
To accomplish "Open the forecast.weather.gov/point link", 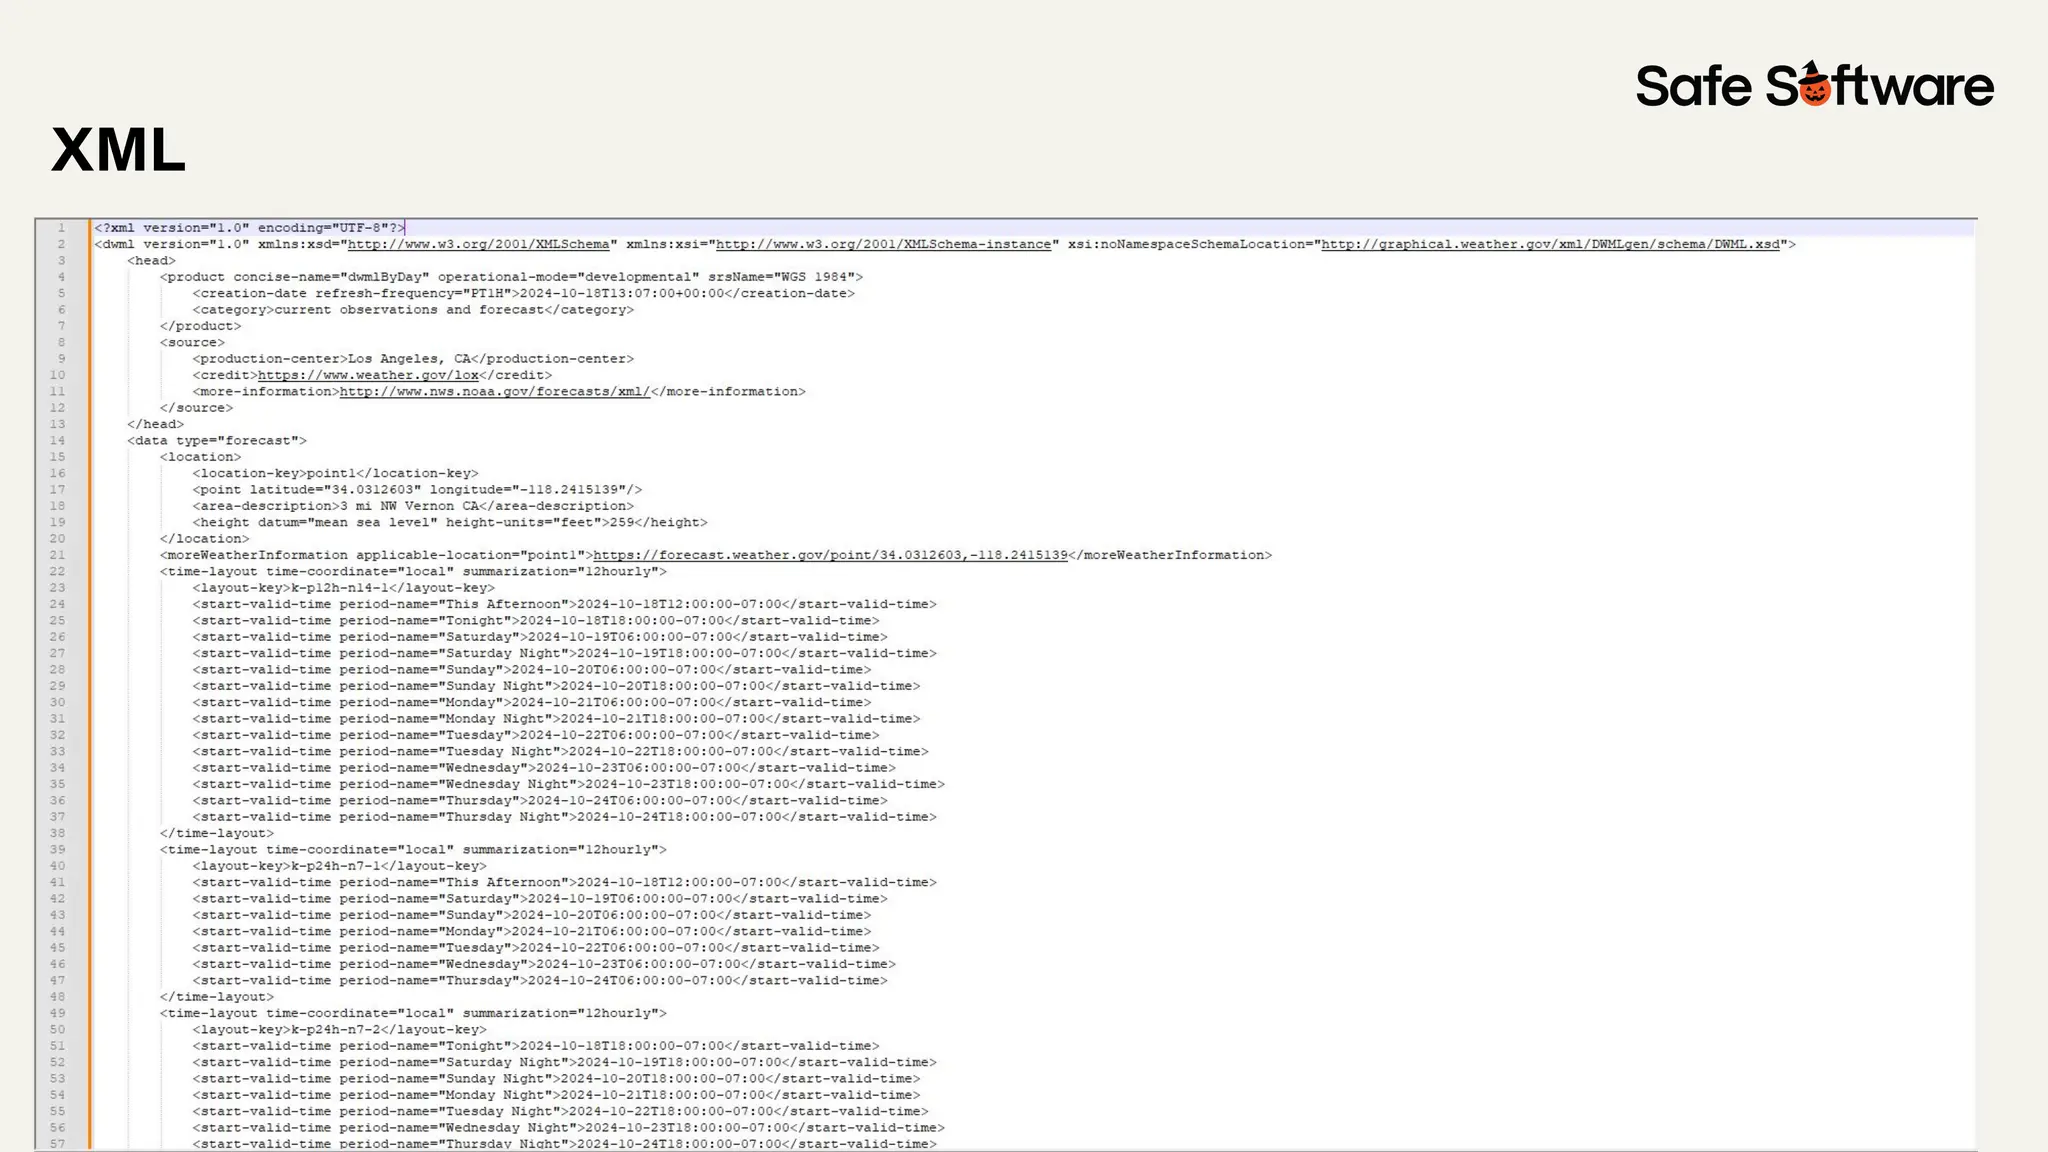I will point(830,555).
